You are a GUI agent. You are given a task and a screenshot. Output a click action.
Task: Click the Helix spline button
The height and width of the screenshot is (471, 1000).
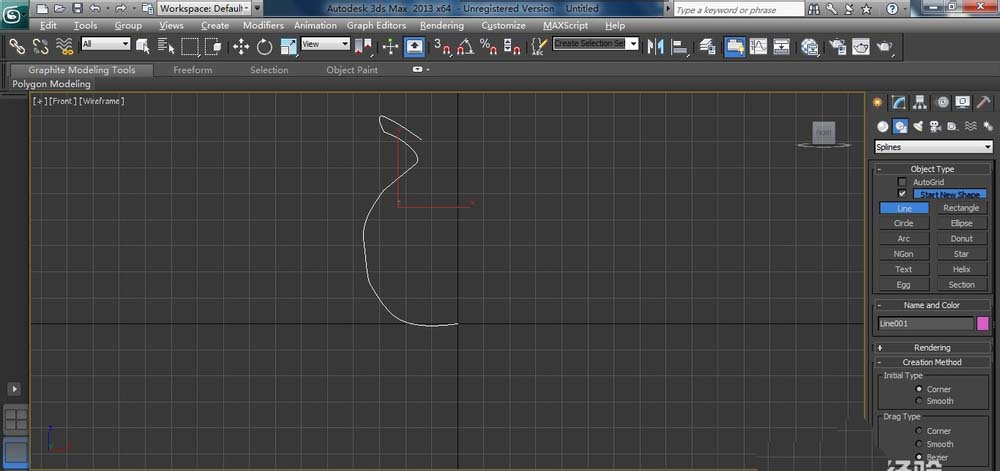click(961, 269)
